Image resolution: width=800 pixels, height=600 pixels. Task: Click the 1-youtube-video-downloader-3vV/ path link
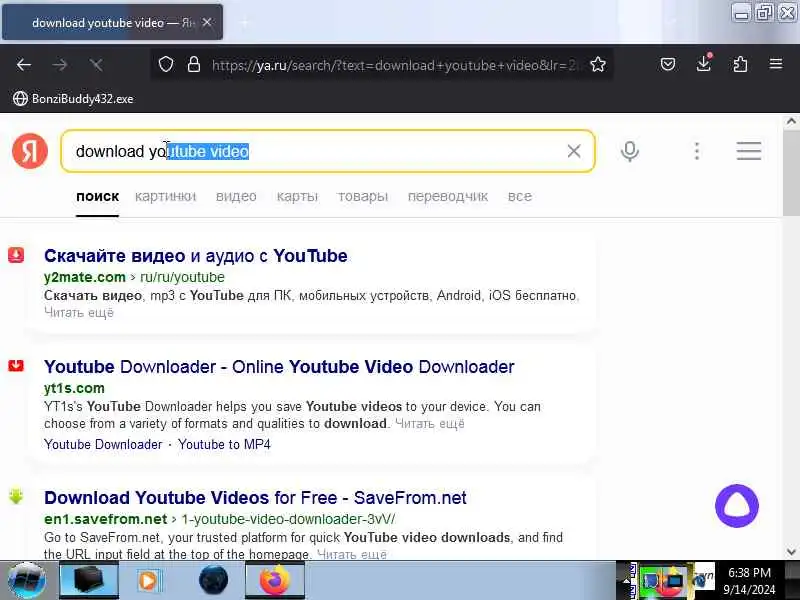(288, 519)
